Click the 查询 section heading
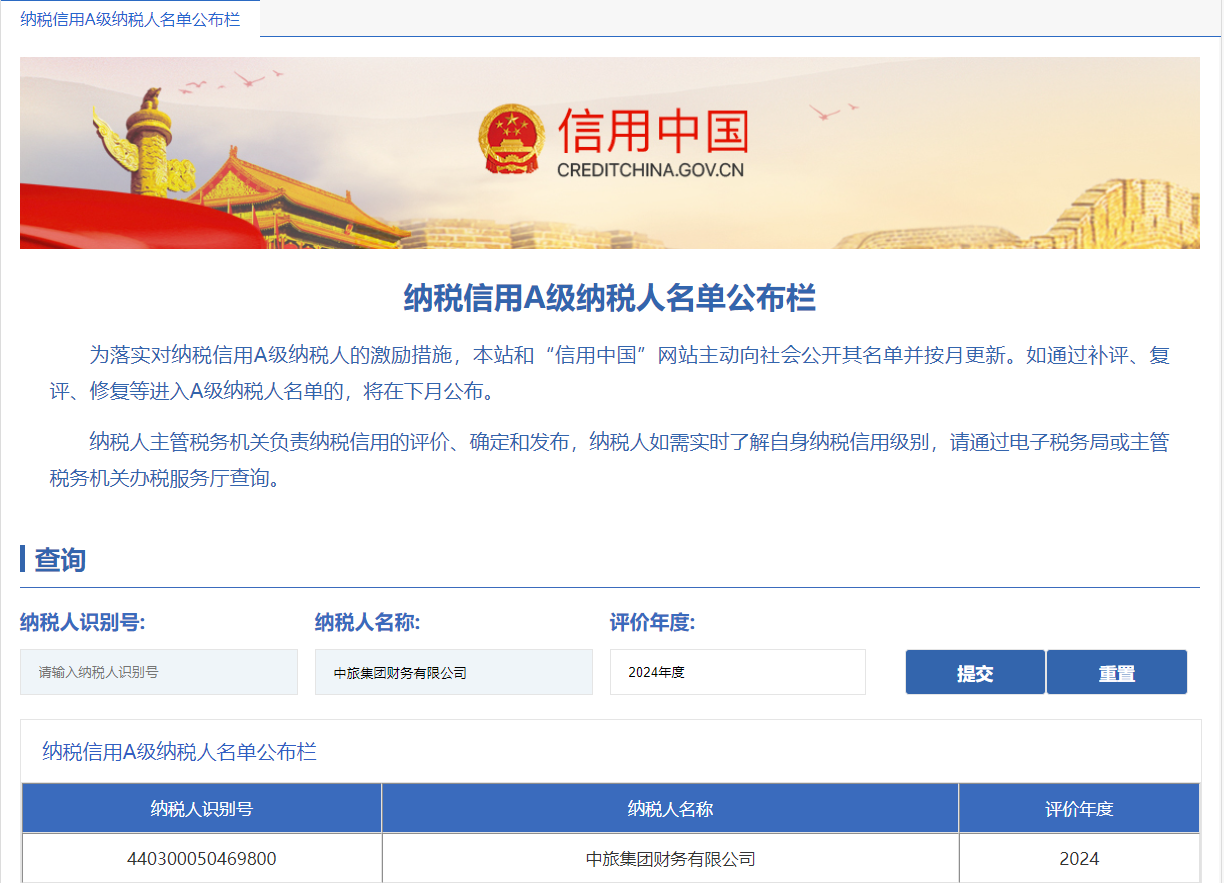 tap(60, 560)
